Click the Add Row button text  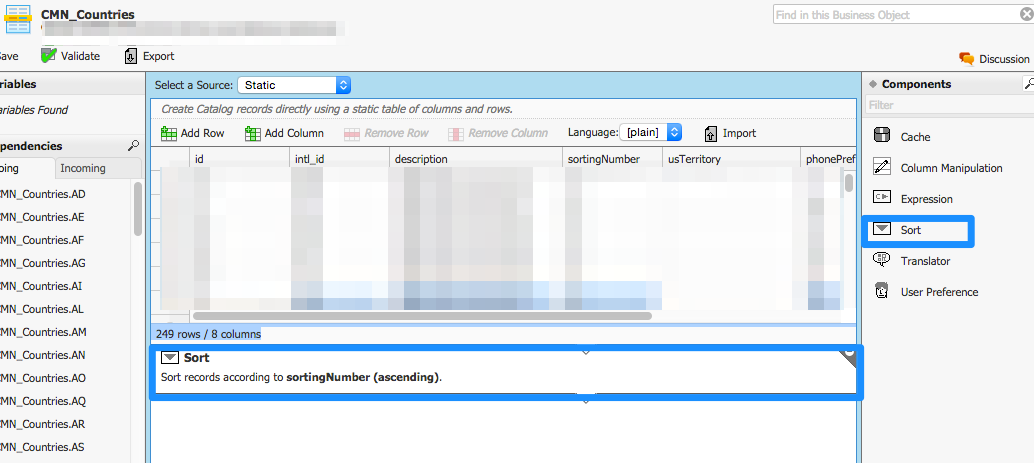click(x=202, y=133)
